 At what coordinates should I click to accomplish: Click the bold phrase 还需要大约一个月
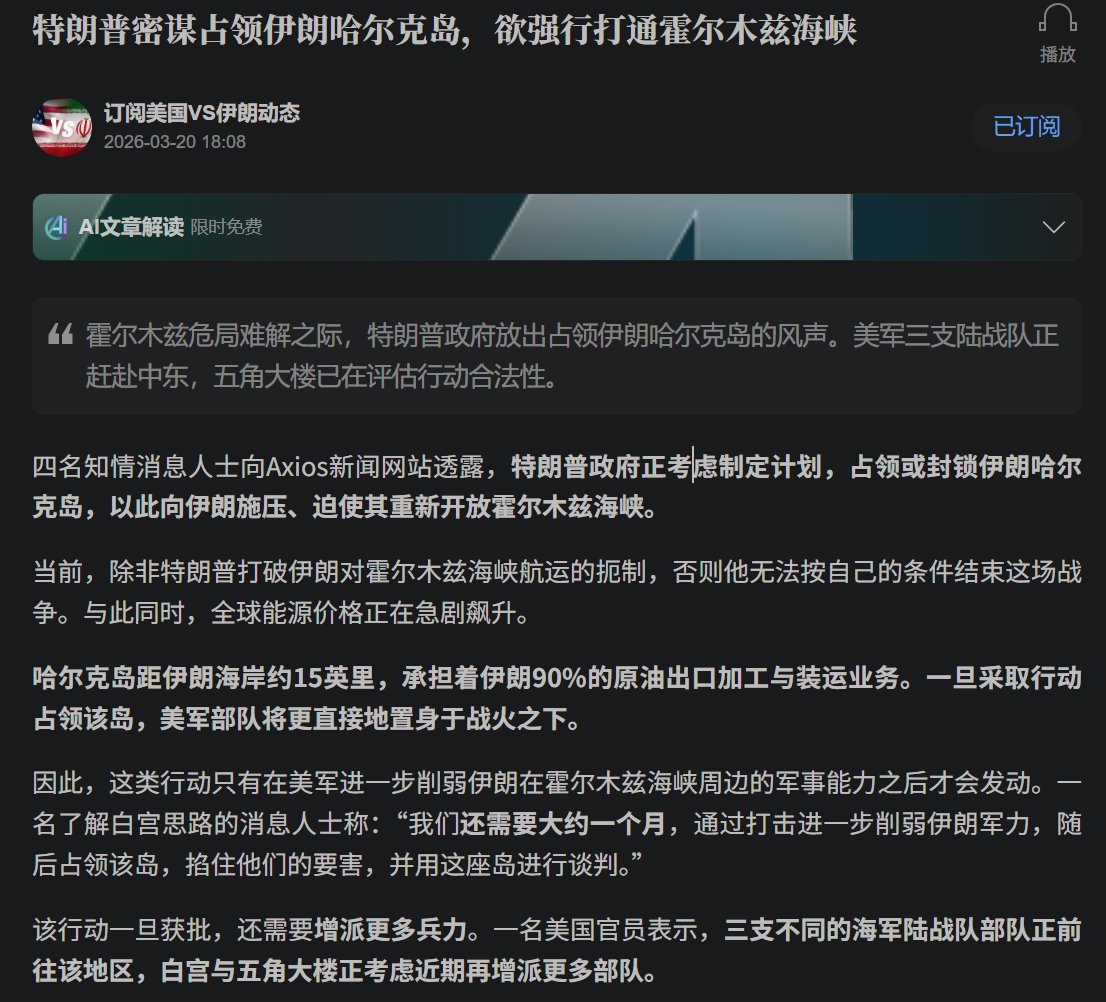(562, 824)
